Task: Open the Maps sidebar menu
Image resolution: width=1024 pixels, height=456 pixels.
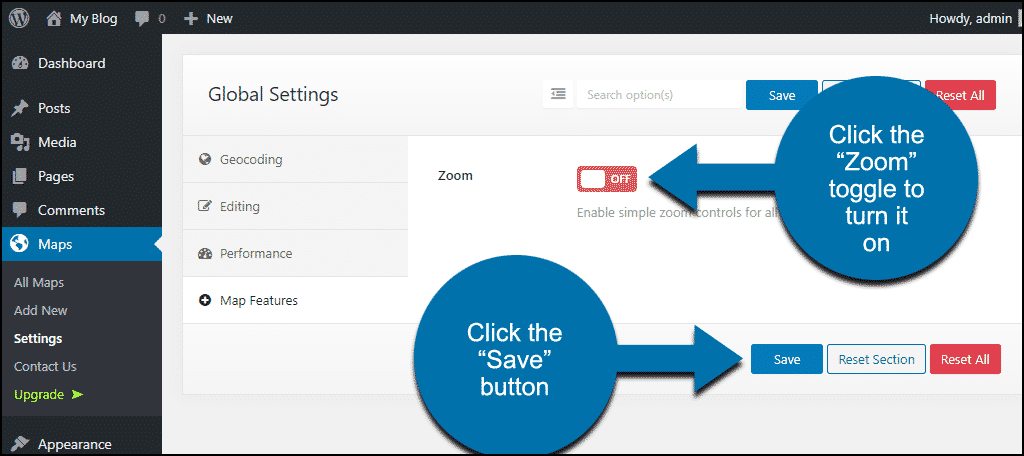Action: point(55,244)
